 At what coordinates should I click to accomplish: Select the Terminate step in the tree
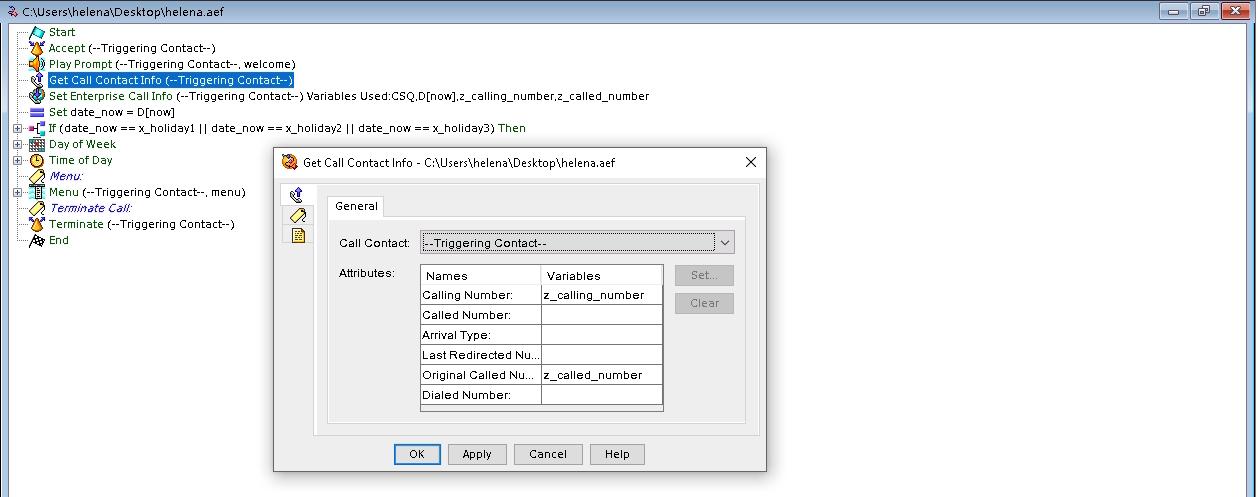coord(76,224)
